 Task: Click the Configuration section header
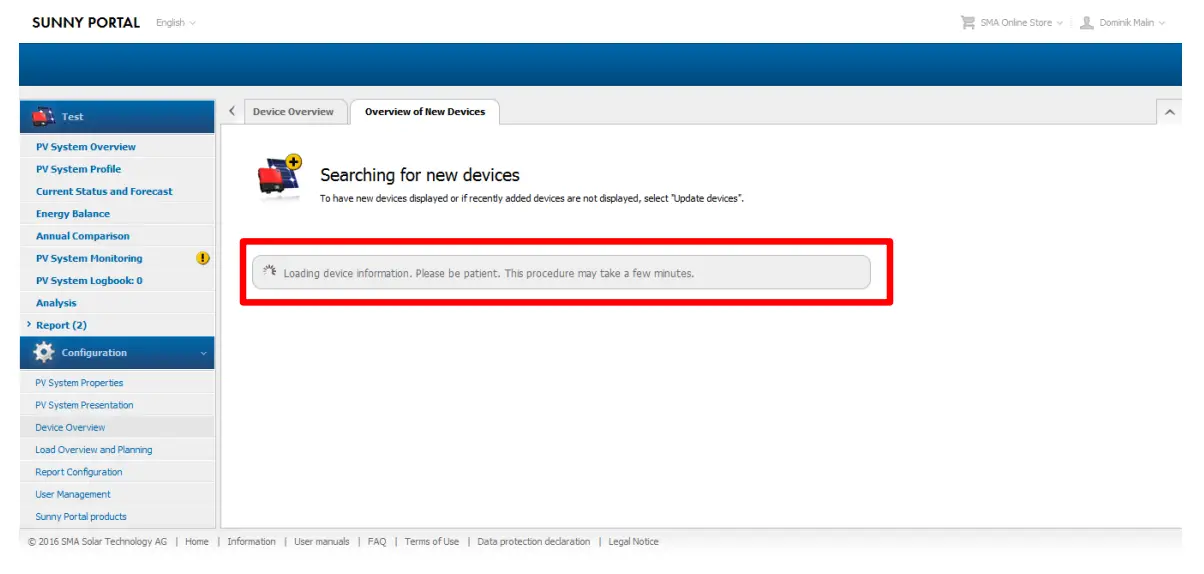[117, 352]
